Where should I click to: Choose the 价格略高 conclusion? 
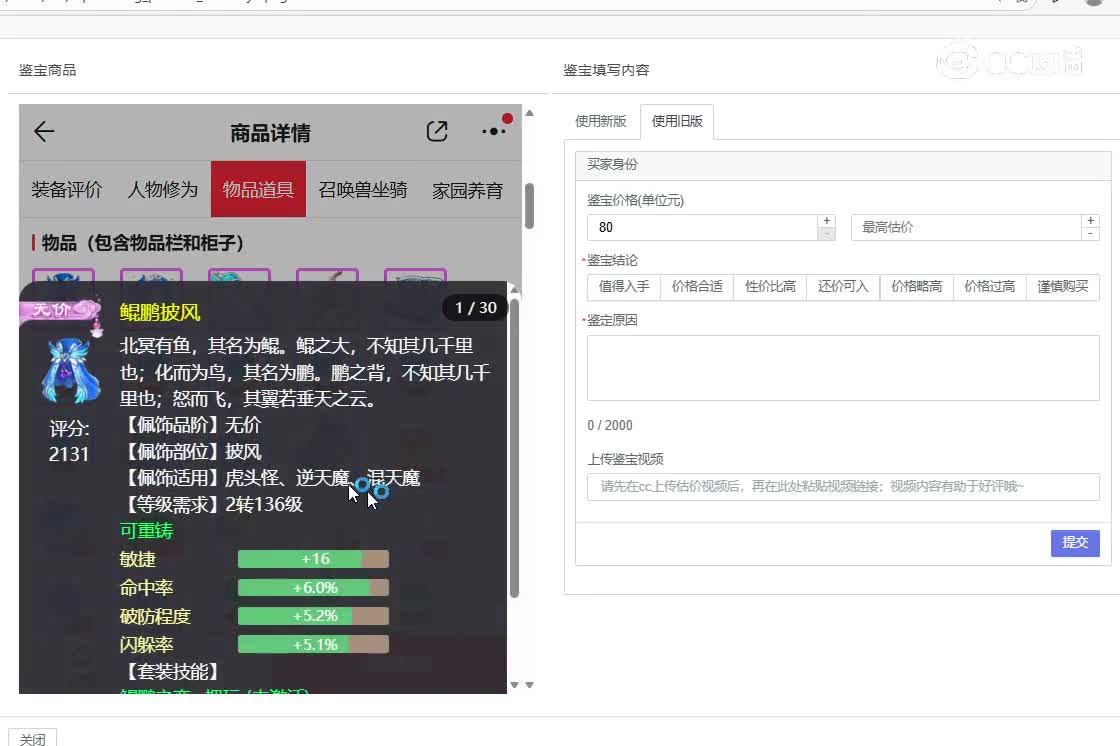coord(916,287)
